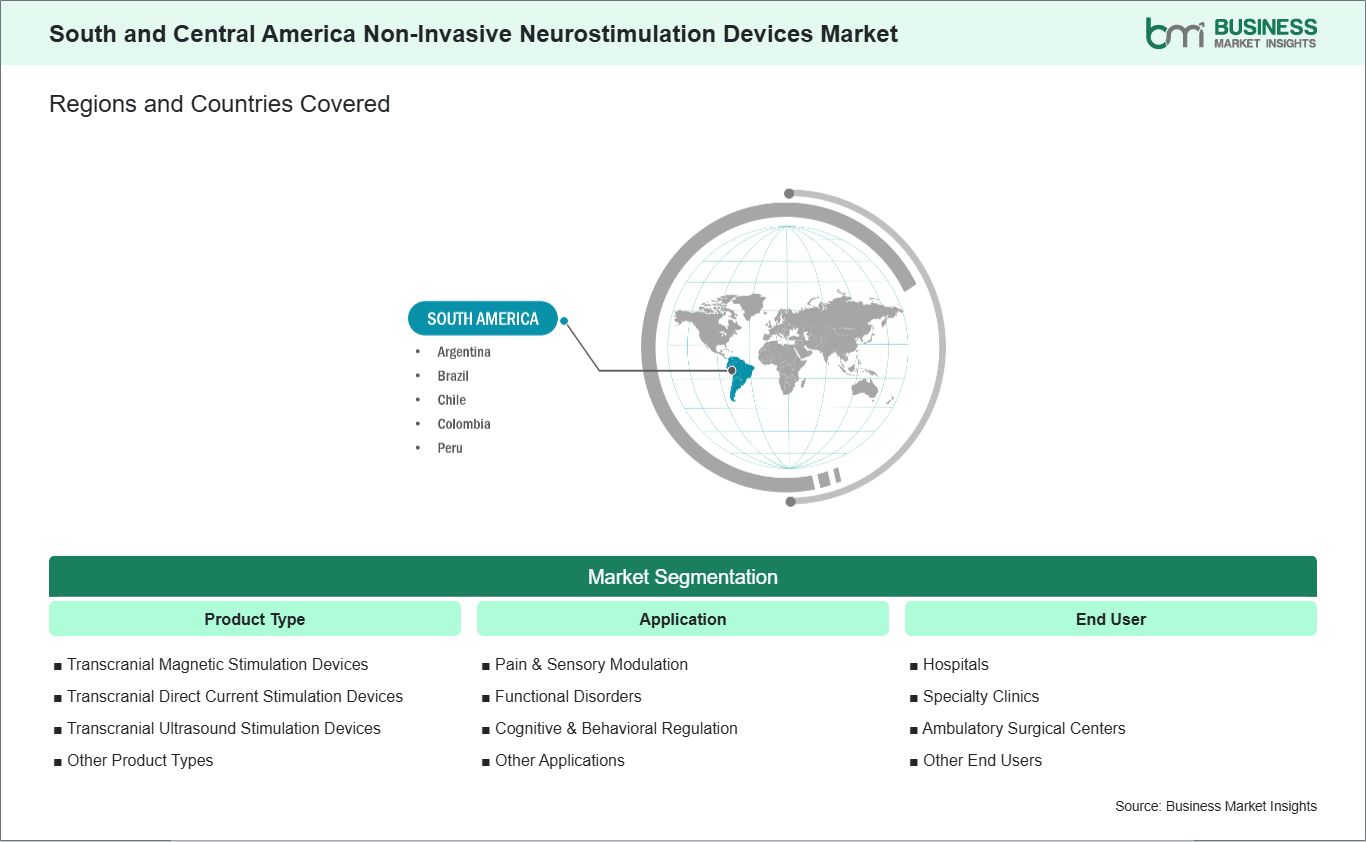Click the Market Segmentation banner
1366x842 pixels.
[683, 577]
